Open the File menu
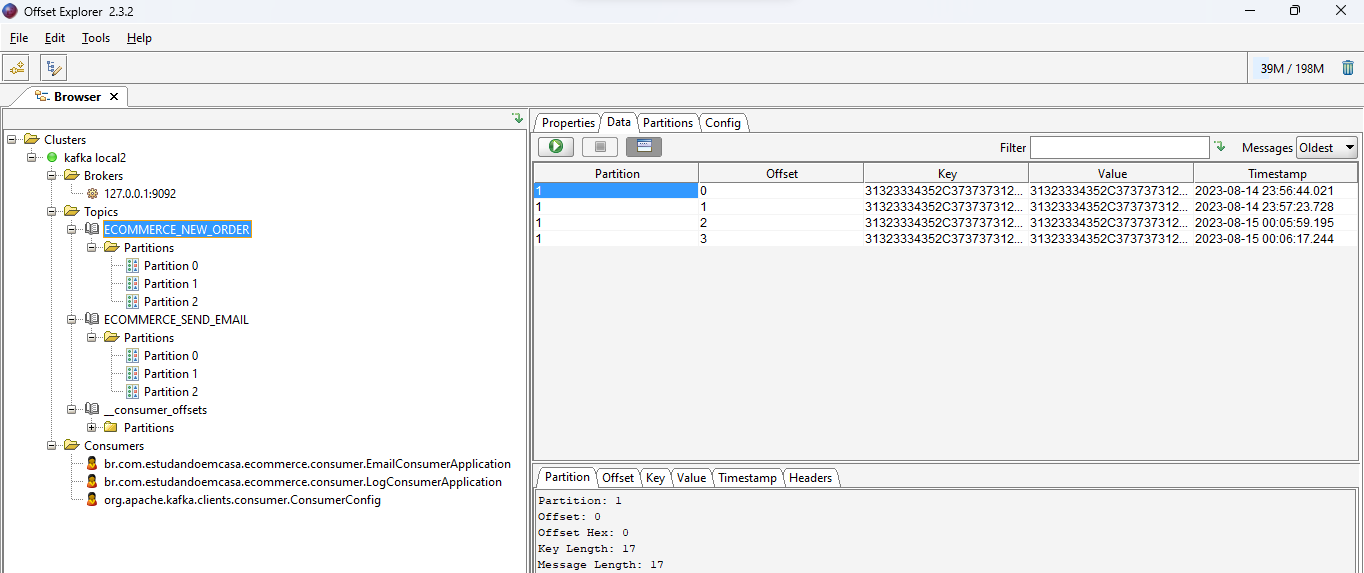The height and width of the screenshot is (573, 1364). pyautogui.click(x=19, y=38)
